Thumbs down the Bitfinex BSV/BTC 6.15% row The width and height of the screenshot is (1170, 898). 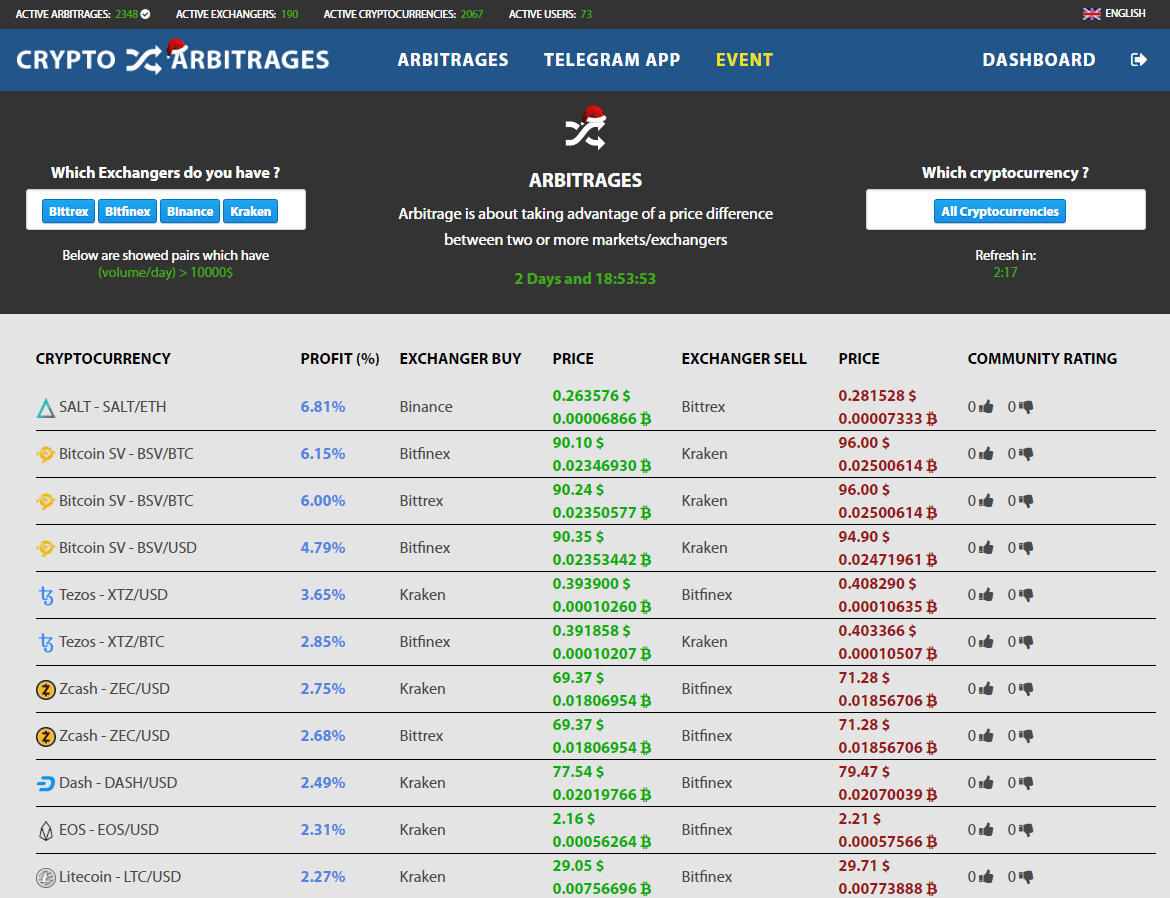pyautogui.click(x=1027, y=454)
